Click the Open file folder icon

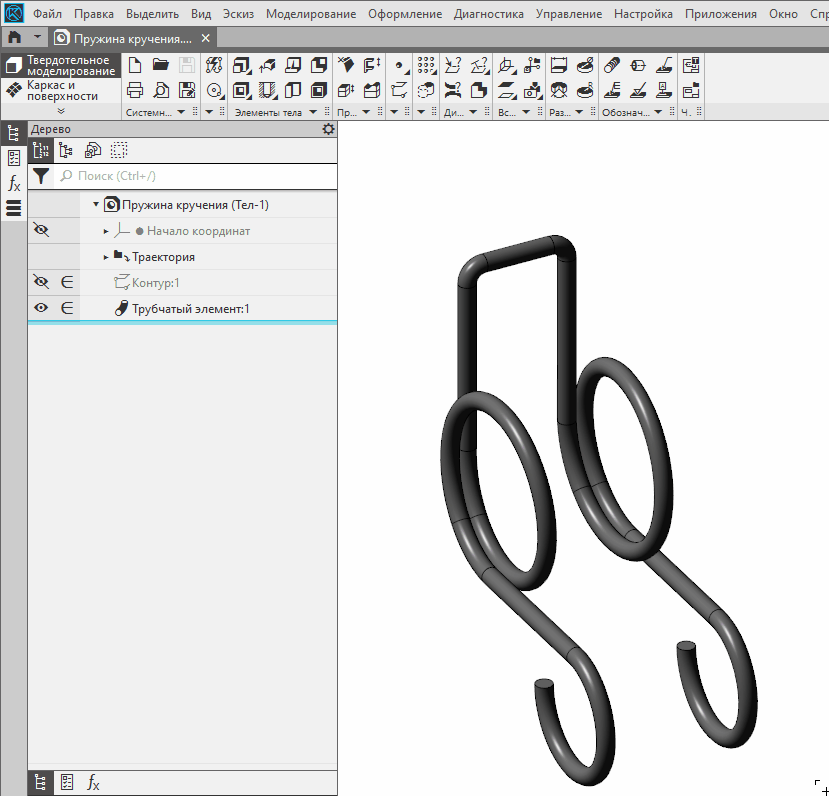[160, 65]
